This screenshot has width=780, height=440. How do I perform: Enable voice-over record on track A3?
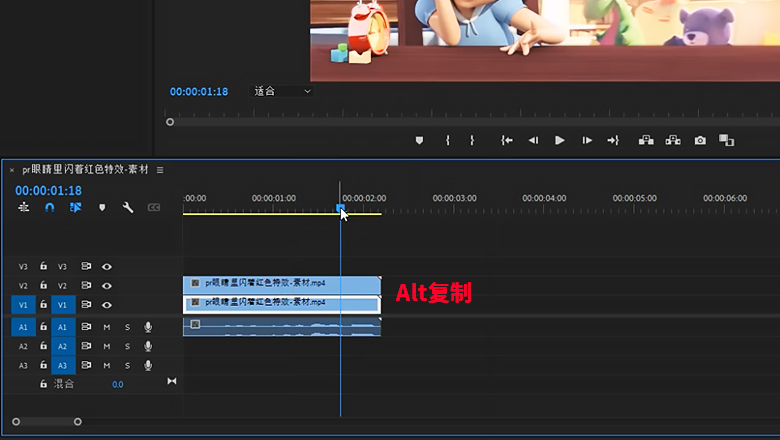point(148,365)
